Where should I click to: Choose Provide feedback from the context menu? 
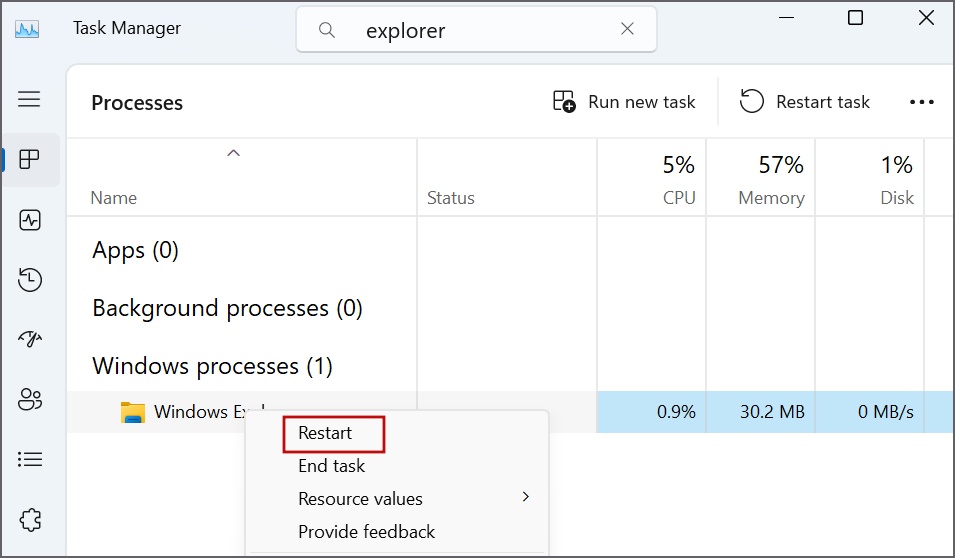(x=367, y=532)
